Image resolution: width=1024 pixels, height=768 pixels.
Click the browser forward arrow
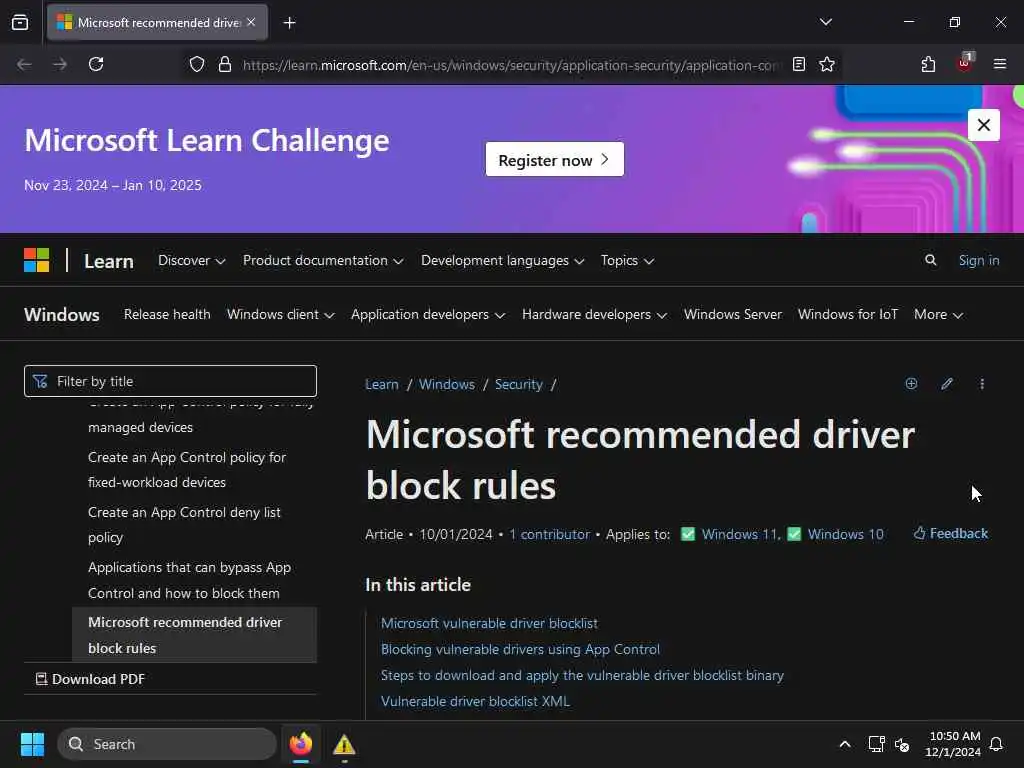click(x=60, y=64)
